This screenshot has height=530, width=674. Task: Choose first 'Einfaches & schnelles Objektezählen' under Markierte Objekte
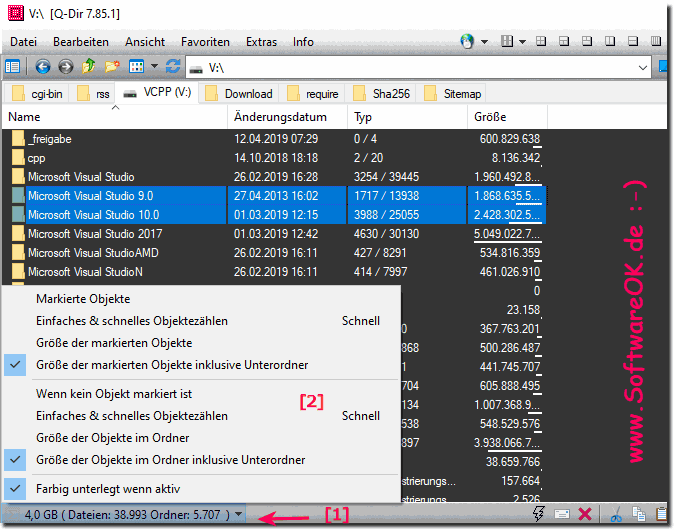[132, 321]
